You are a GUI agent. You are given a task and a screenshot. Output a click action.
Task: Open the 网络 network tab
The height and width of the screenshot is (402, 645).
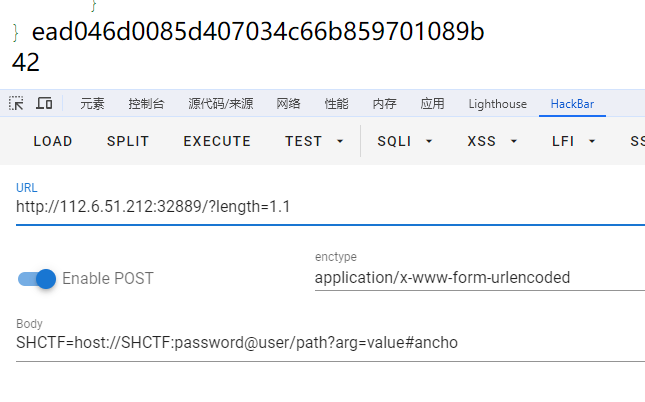pyautogui.click(x=288, y=104)
